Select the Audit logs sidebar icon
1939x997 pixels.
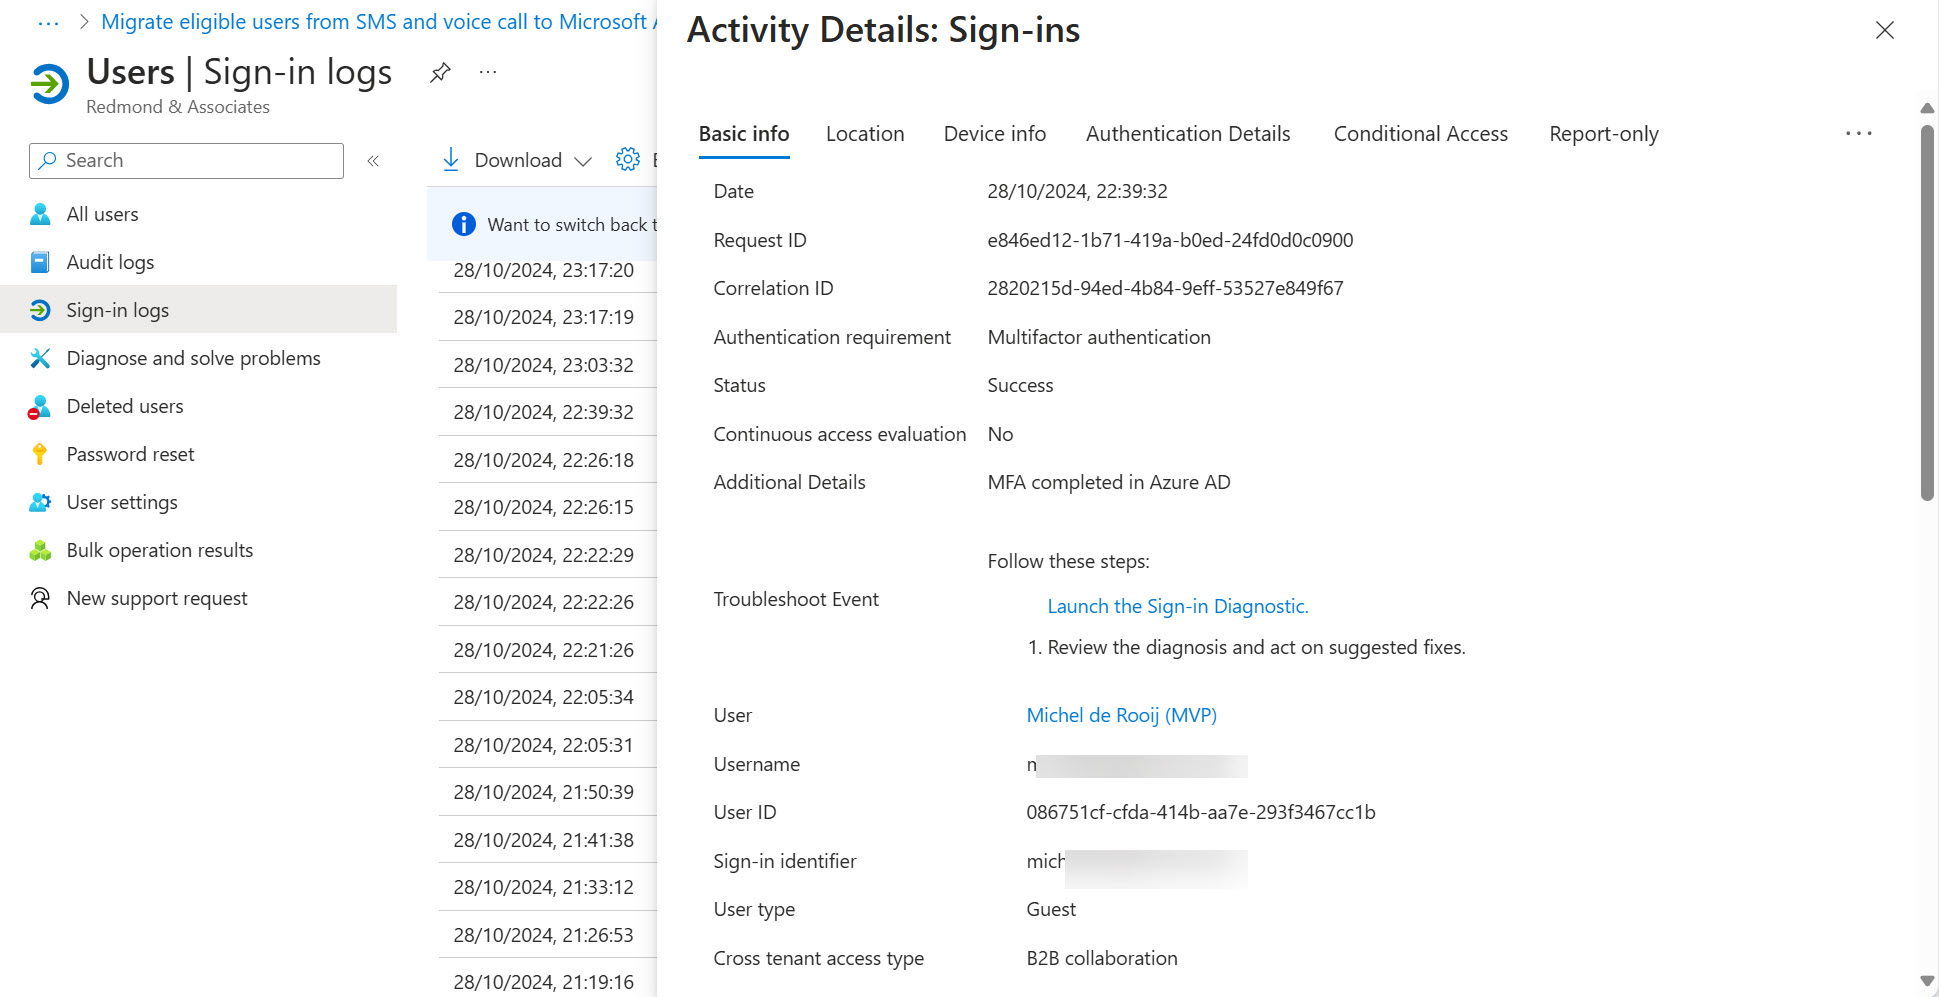coord(40,262)
